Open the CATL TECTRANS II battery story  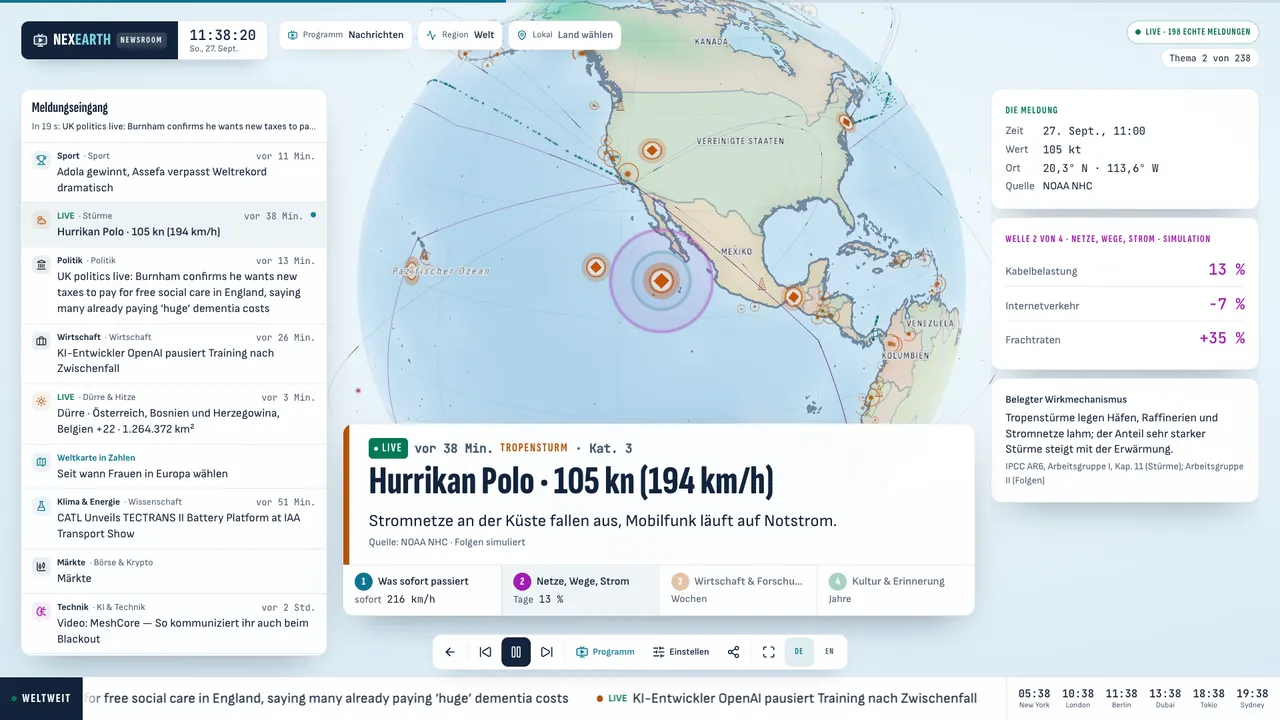pos(174,519)
